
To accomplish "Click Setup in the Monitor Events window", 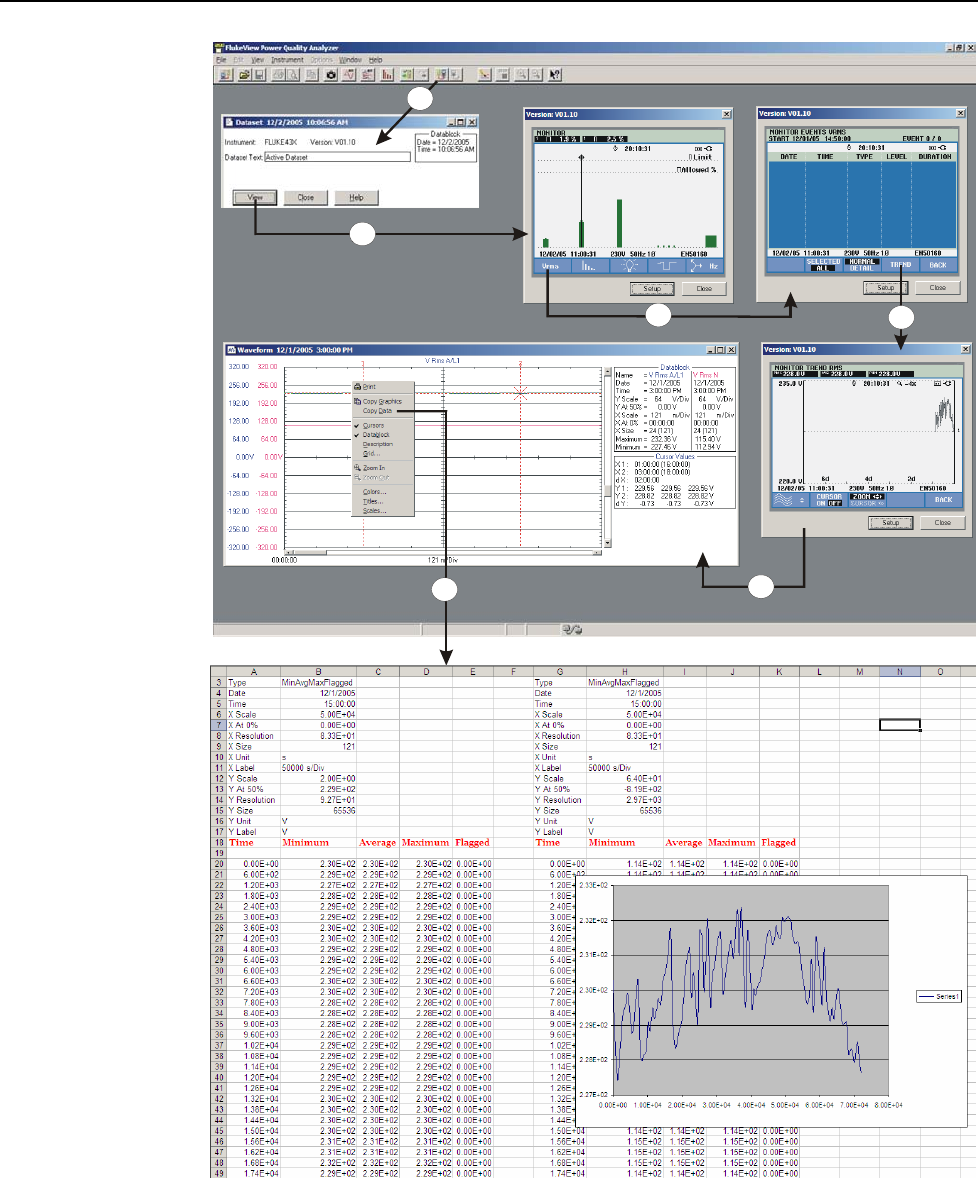I will click(x=886, y=288).
